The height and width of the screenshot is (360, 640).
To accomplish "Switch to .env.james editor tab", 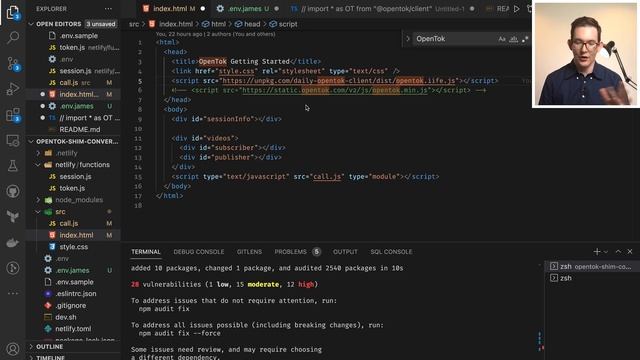I will 248,9.
